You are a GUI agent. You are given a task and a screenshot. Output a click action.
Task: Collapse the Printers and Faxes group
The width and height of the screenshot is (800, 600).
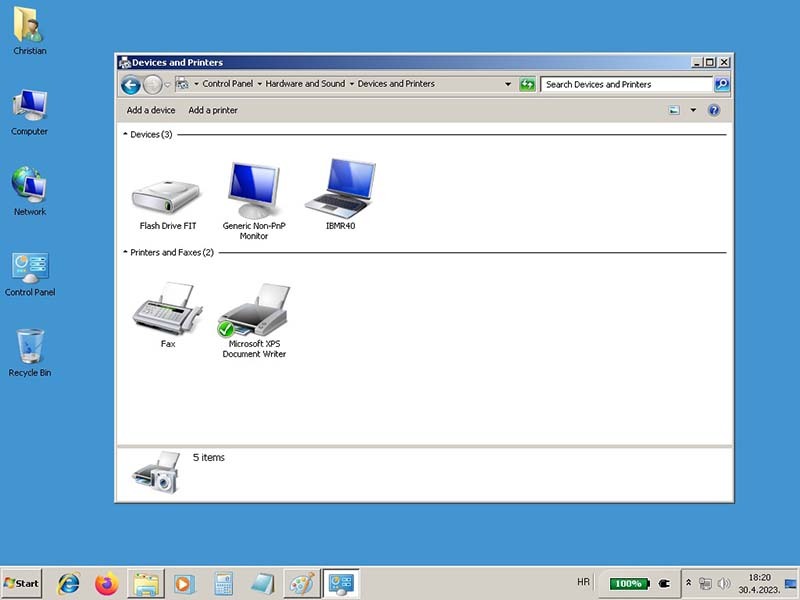[125, 253]
